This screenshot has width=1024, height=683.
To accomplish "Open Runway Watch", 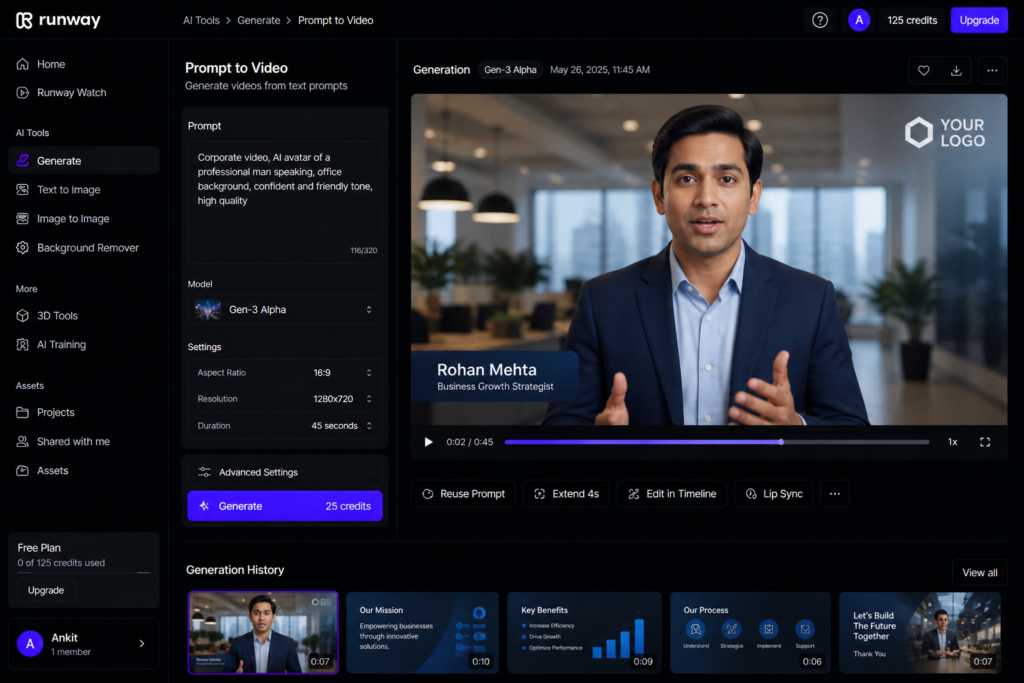I will click(84, 93).
